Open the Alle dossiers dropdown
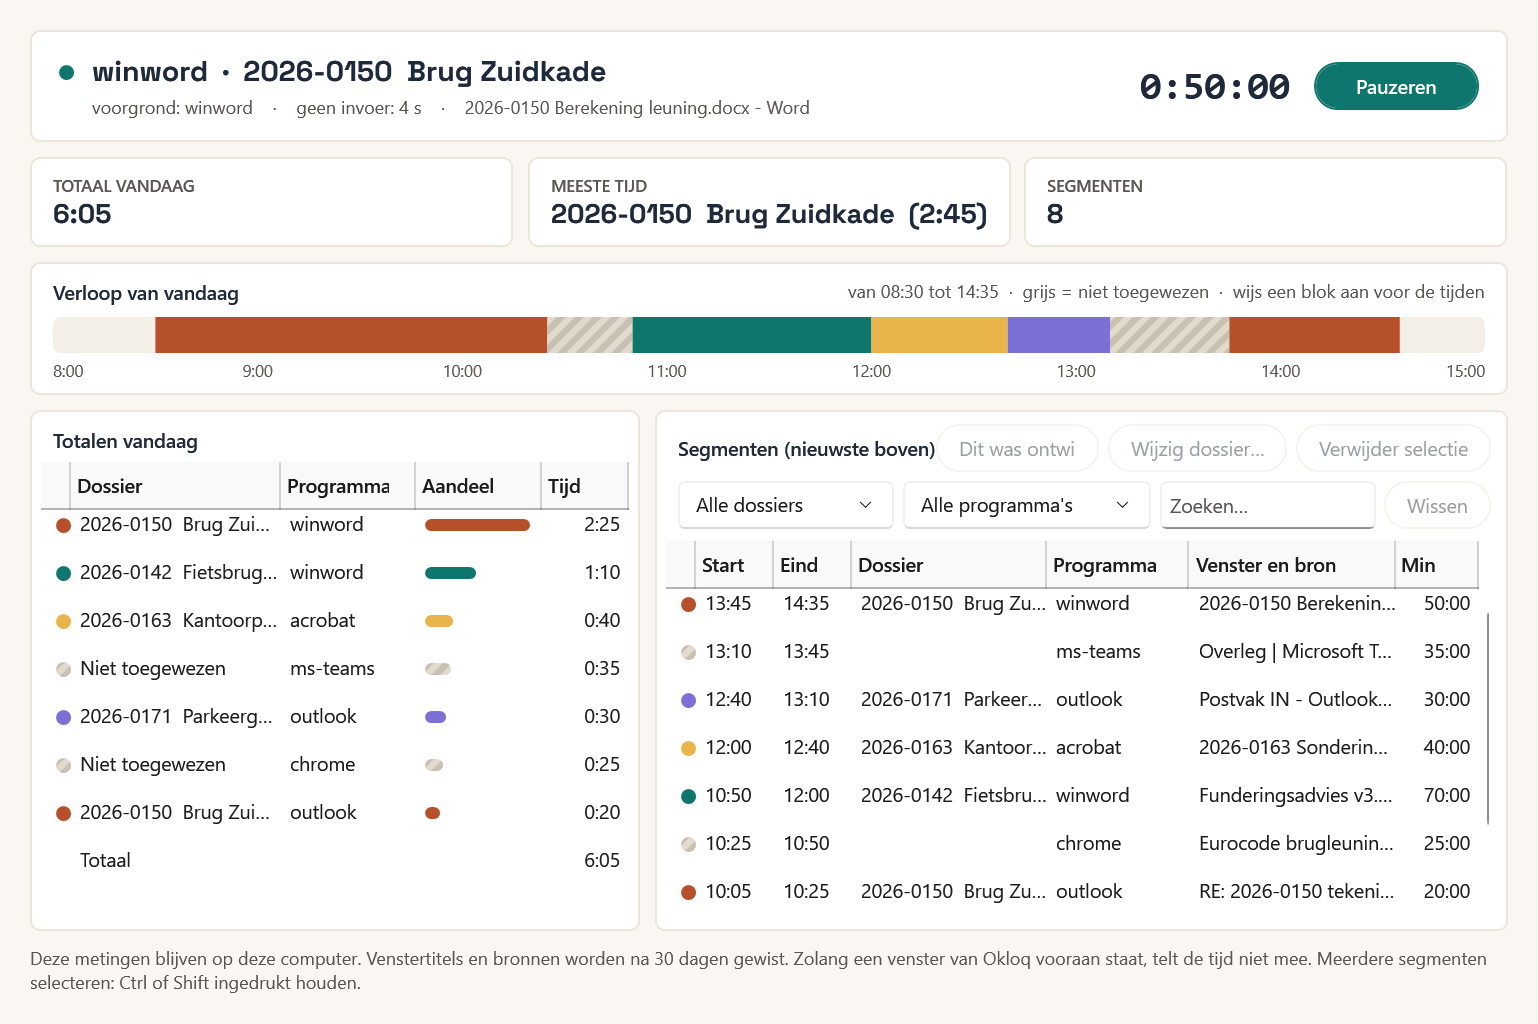The height and width of the screenshot is (1024, 1538). [x=785, y=505]
